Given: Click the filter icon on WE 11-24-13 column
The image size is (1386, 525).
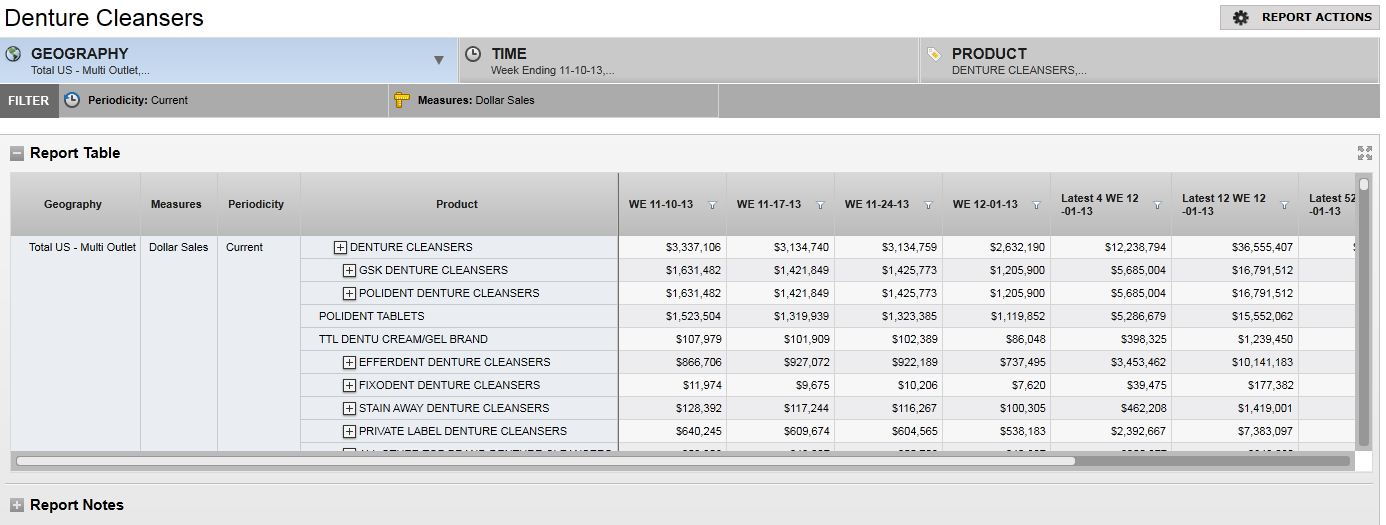Looking at the screenshot, I should pos(928,205).
